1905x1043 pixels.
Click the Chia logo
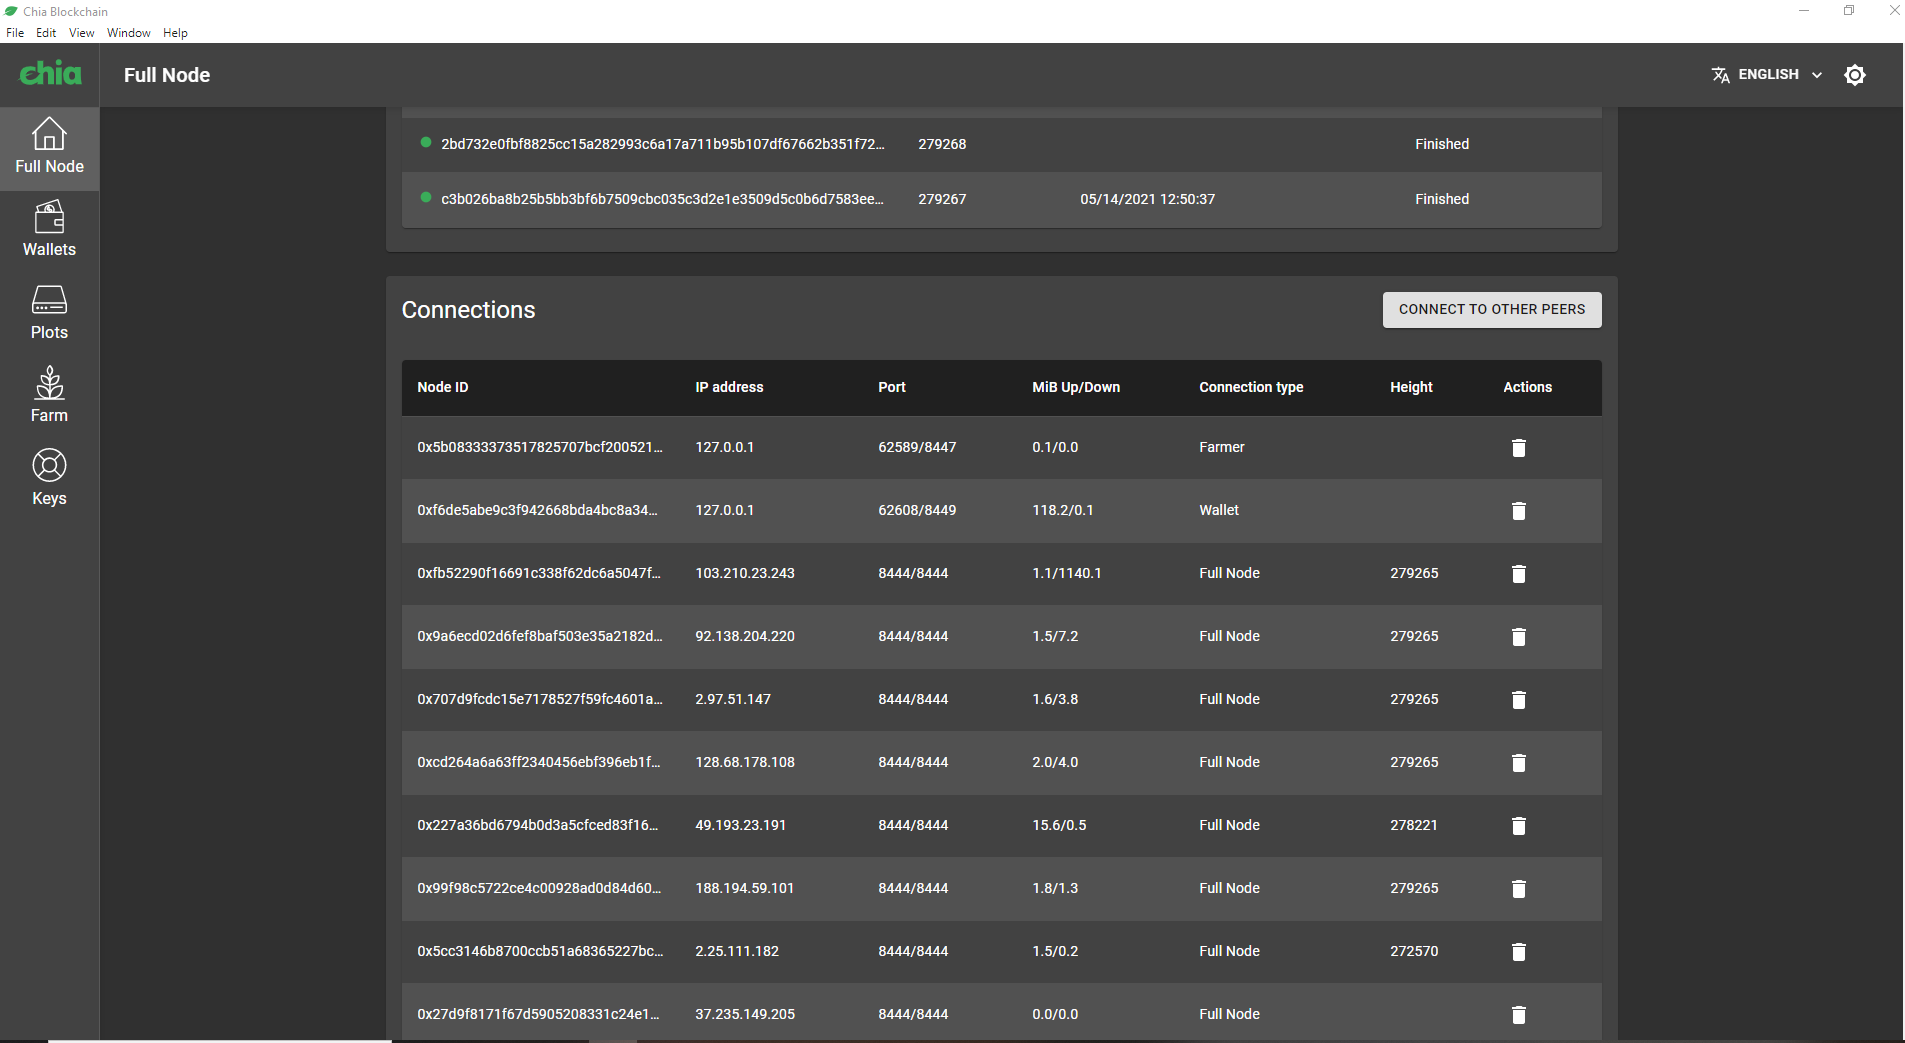point(50,74)
